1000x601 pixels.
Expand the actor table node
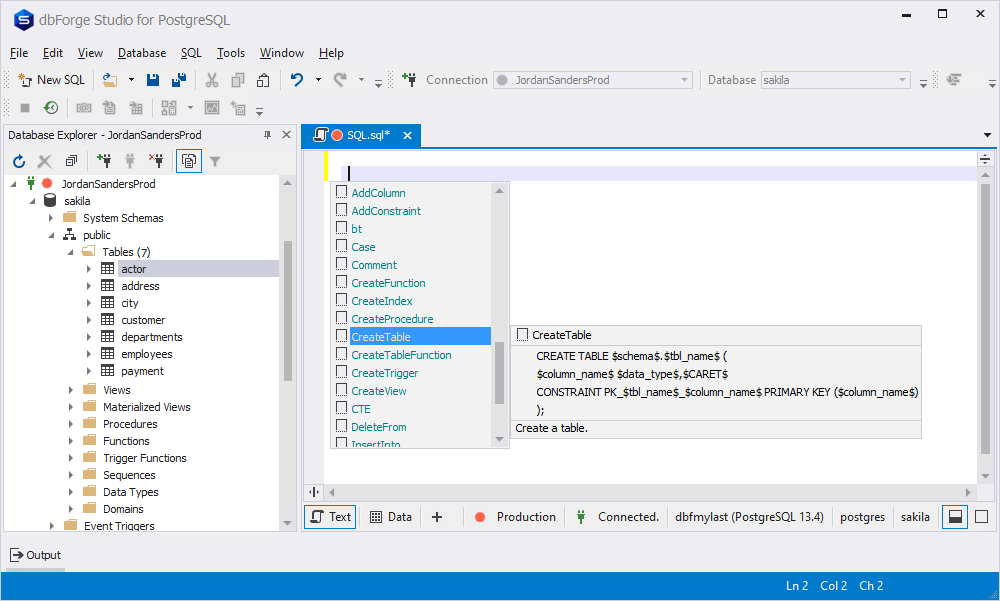(89, 269)
